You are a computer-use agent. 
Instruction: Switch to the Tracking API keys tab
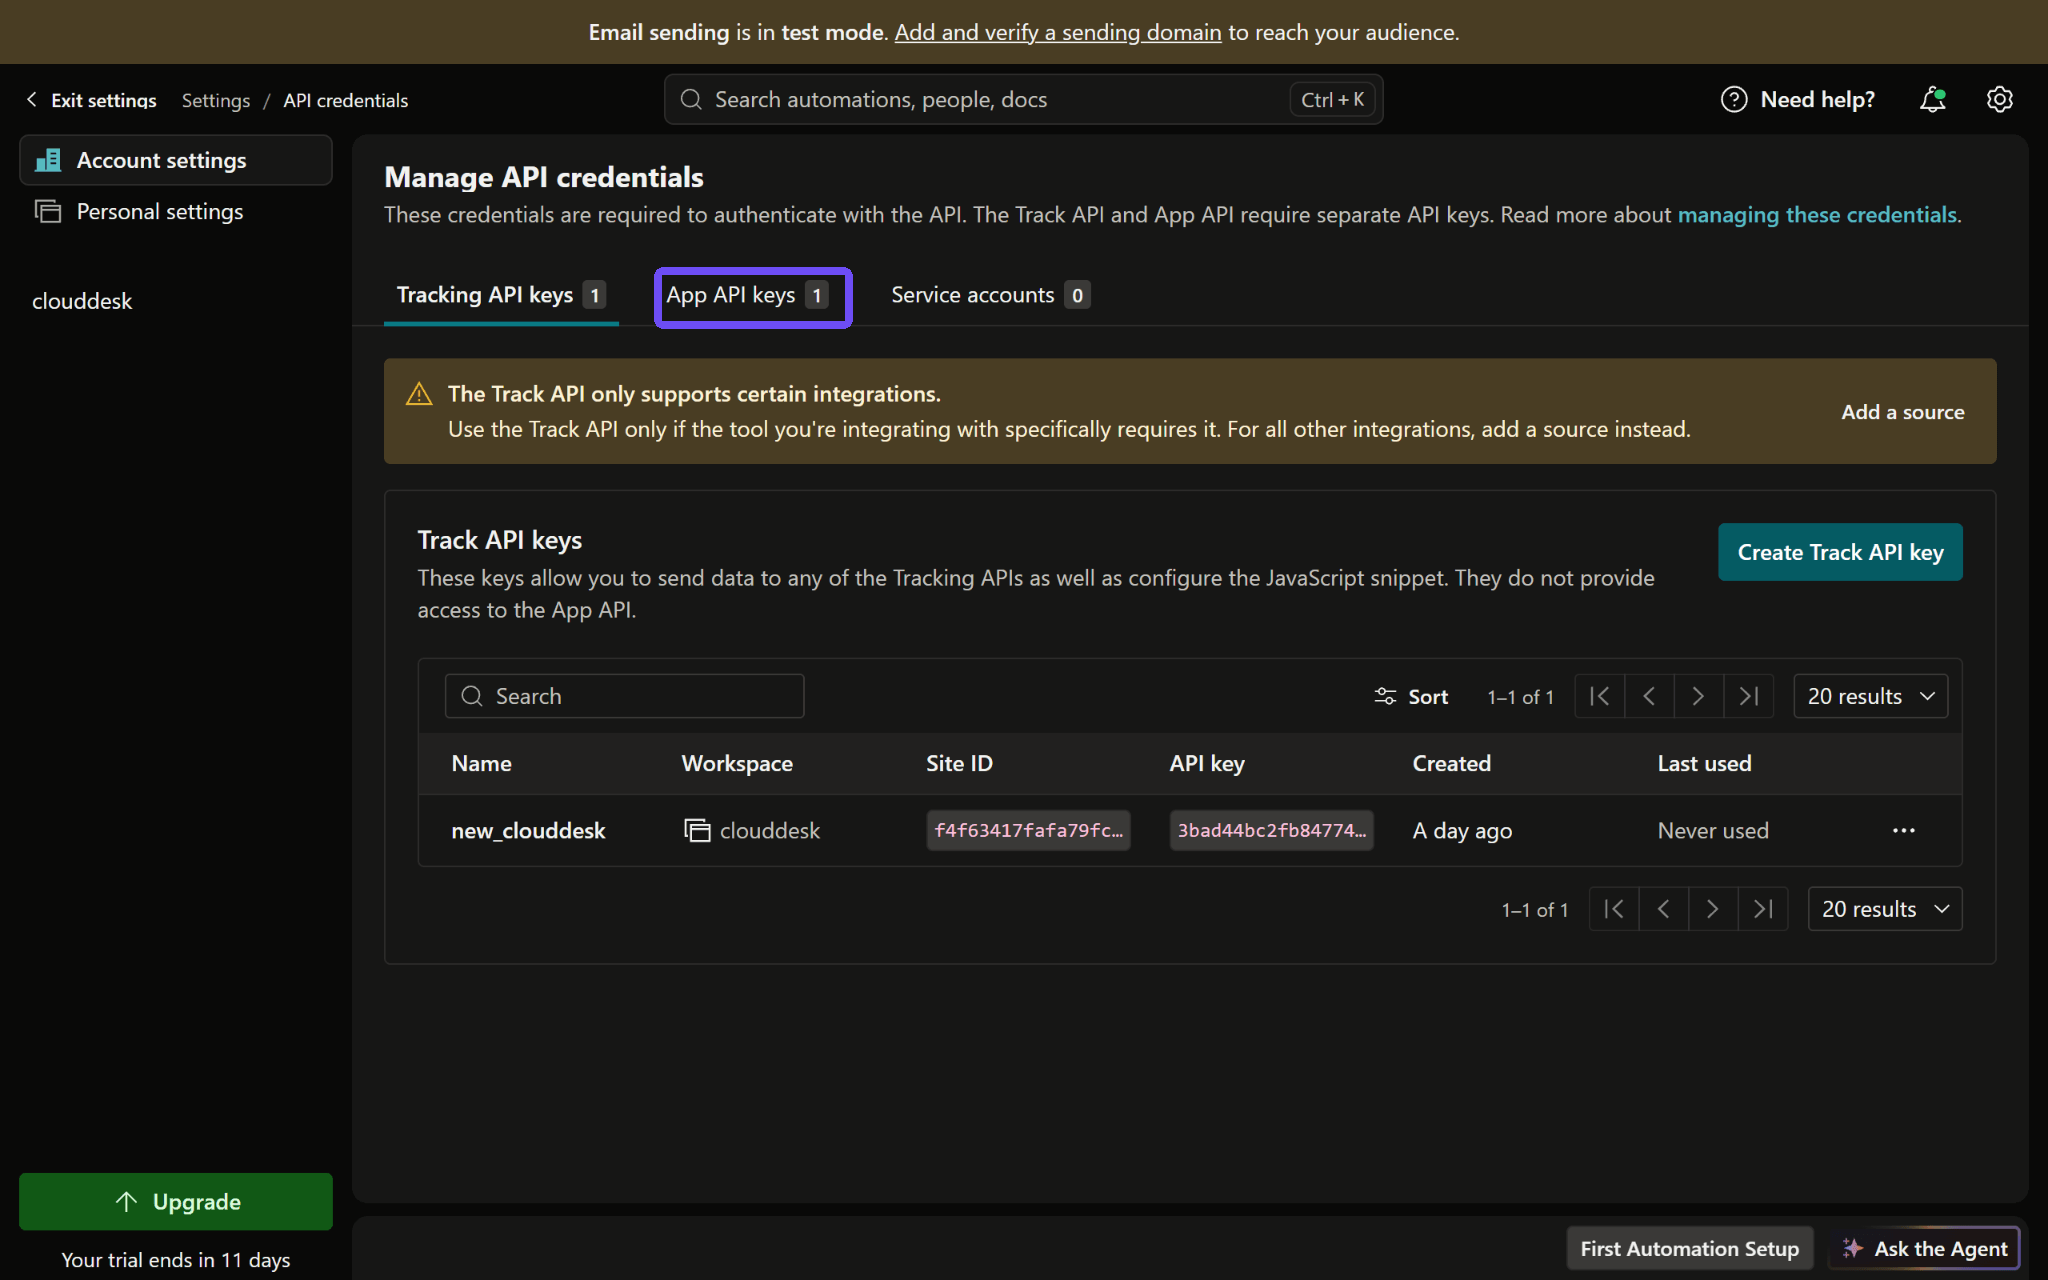point(501,295)
